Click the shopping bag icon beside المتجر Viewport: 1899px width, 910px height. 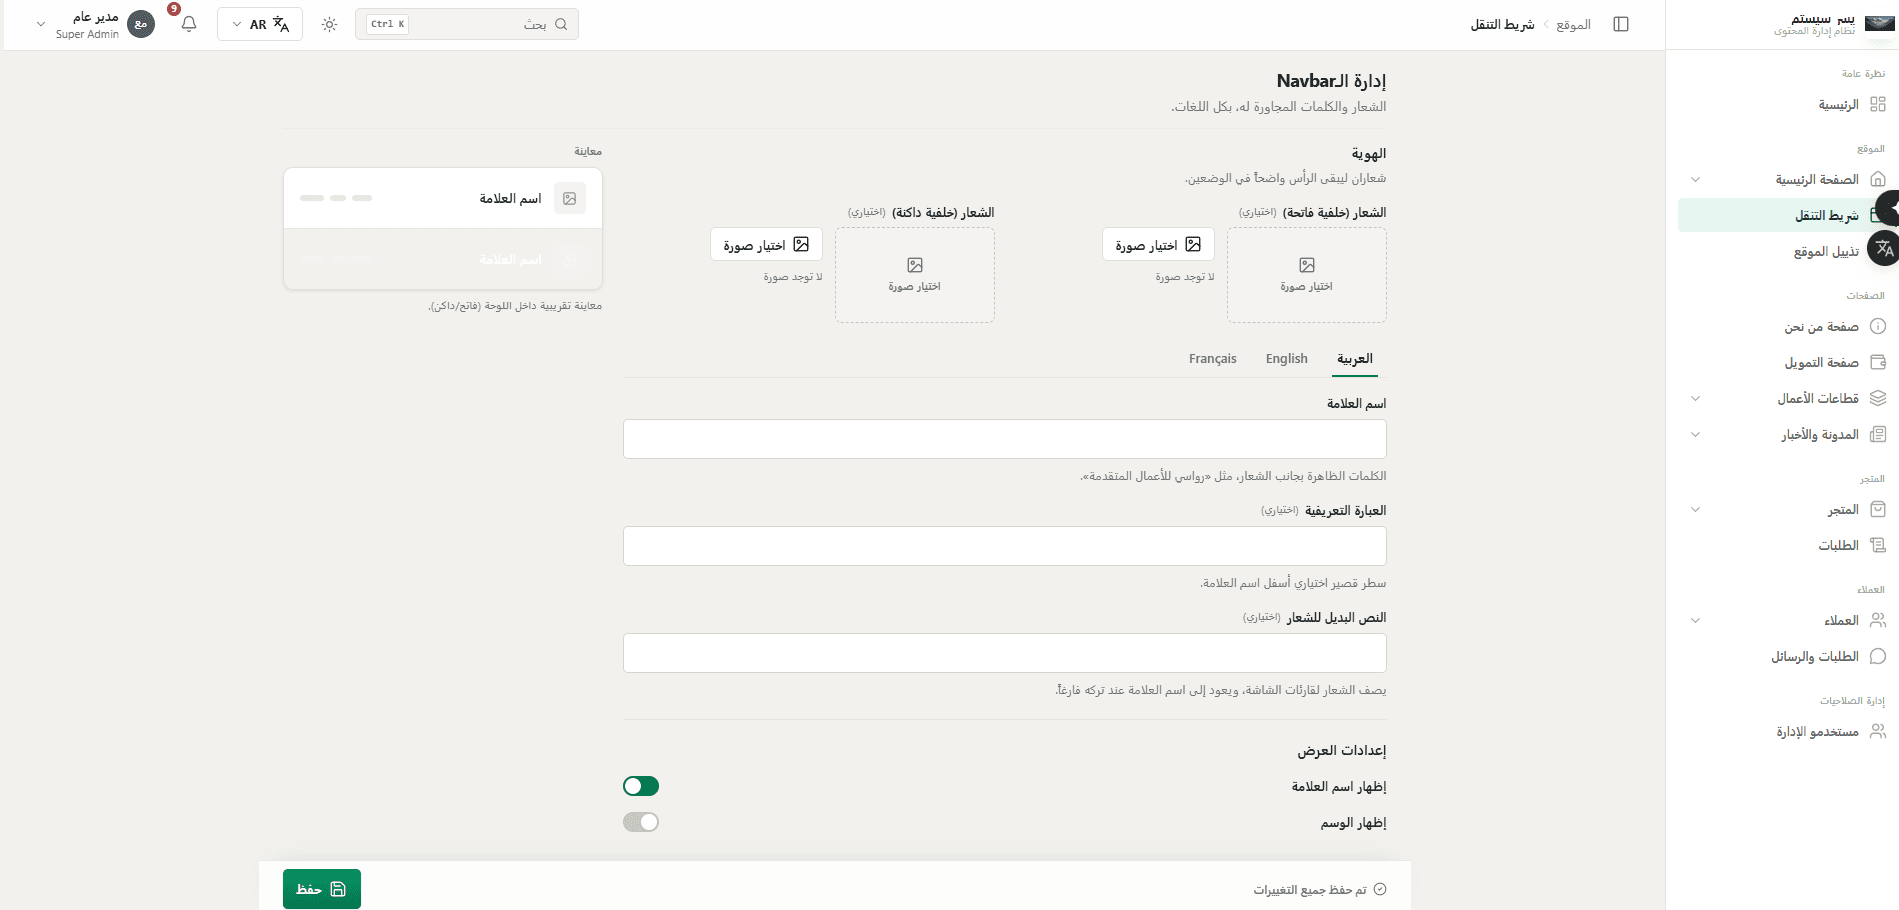(x=1878, y=509)
